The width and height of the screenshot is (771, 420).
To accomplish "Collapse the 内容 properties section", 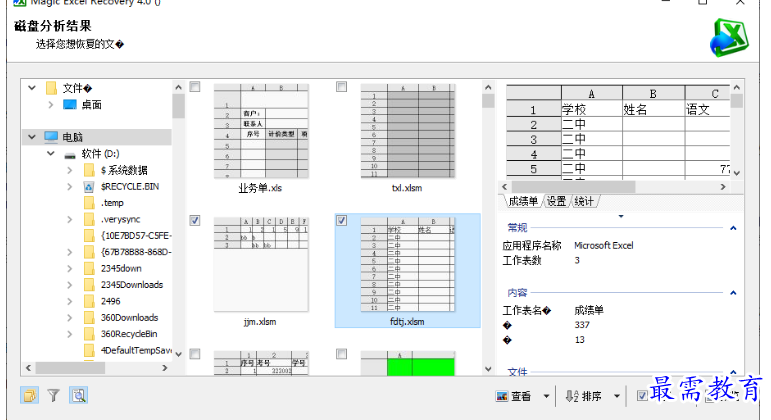I will coord(733,293).
